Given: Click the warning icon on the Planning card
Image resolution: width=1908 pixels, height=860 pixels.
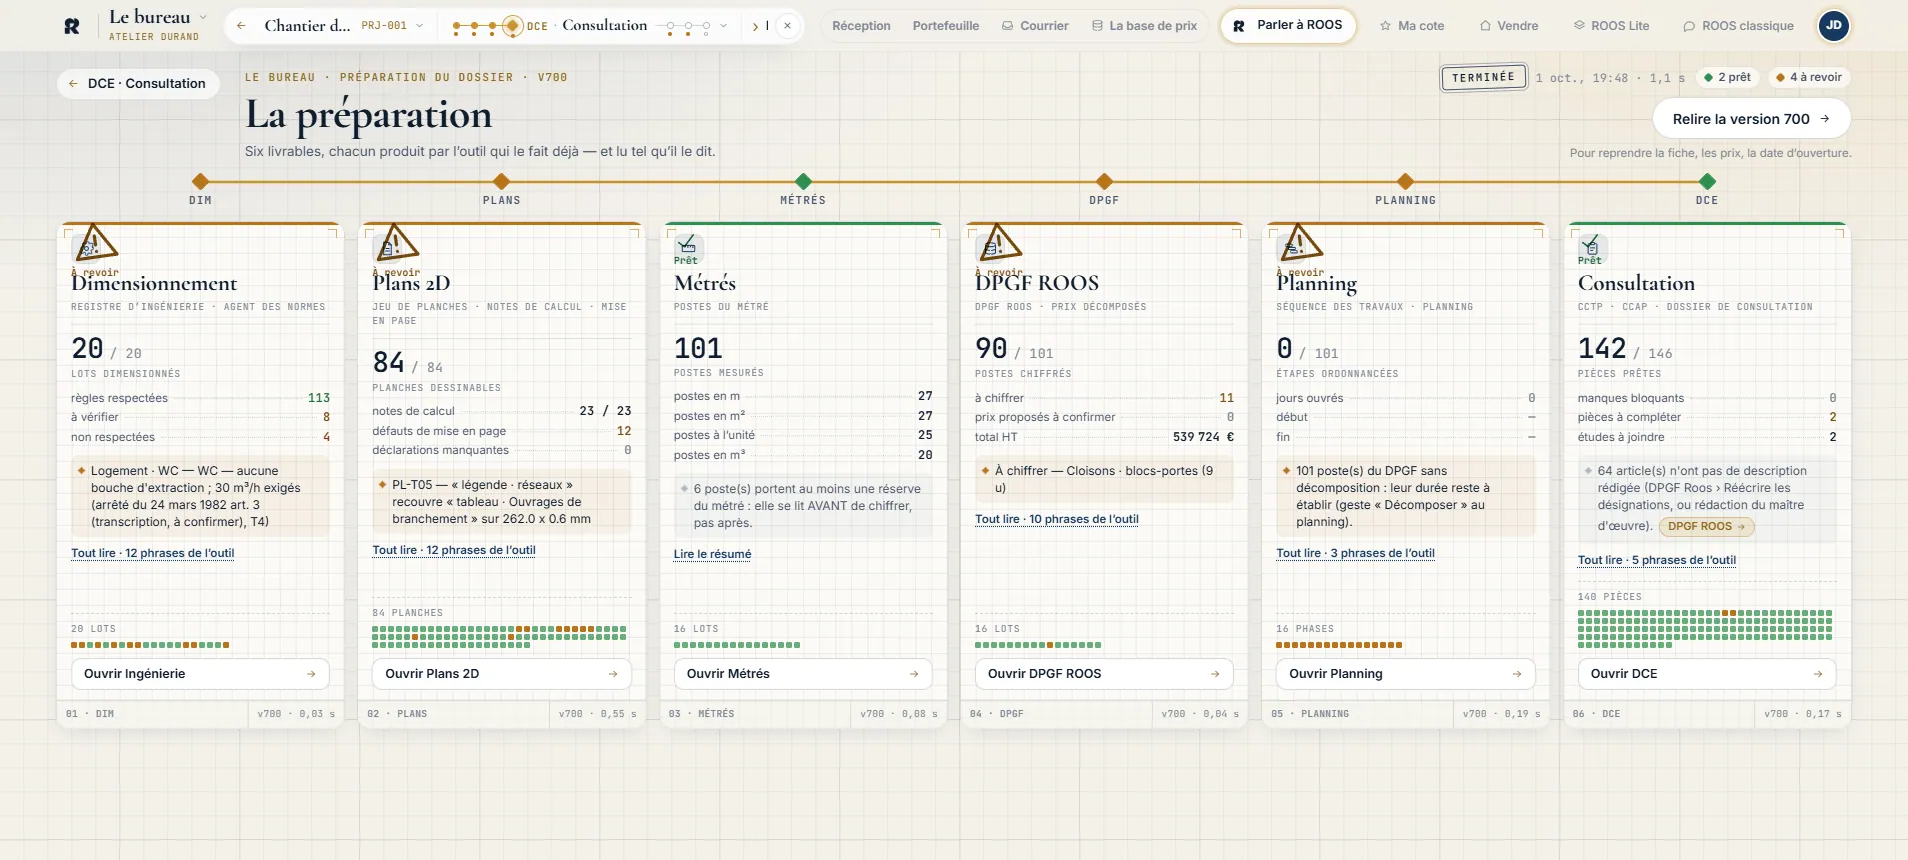Looking at the screenshot, I should [1300, 243].
